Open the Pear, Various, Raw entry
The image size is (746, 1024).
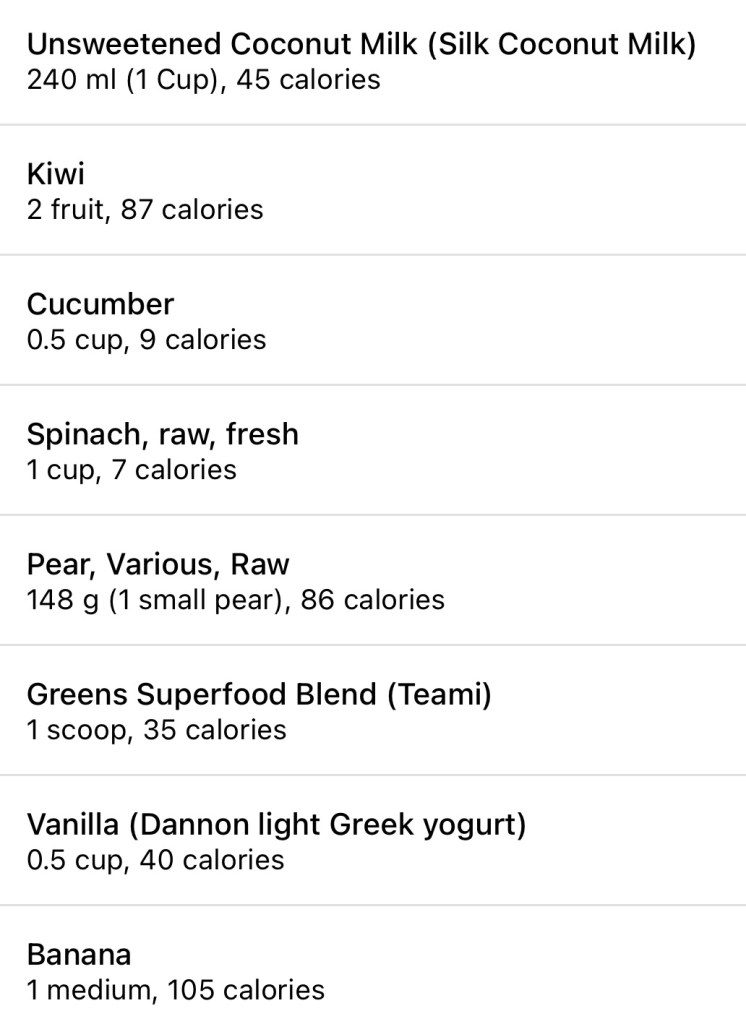click(x=157, y=564)
